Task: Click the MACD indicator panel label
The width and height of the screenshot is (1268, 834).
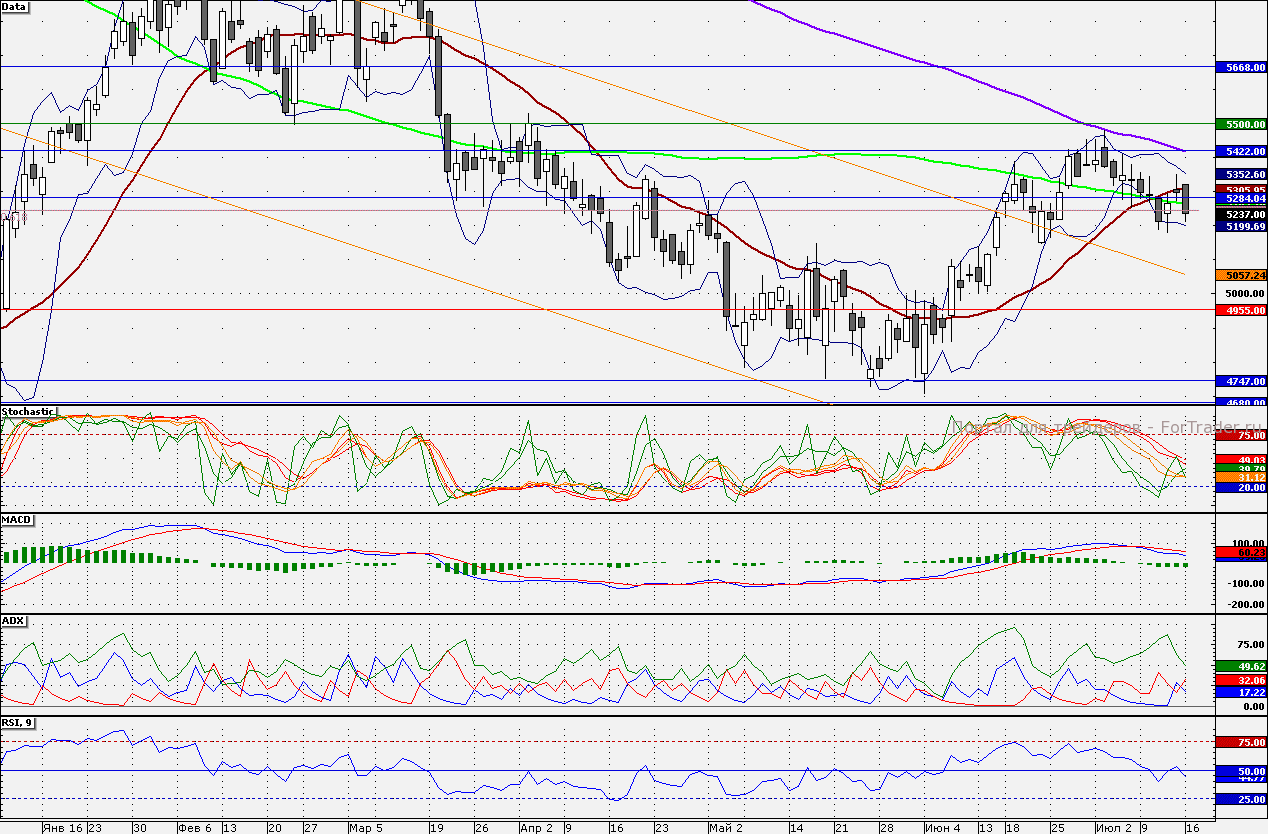Action: [x=16, y=521]
